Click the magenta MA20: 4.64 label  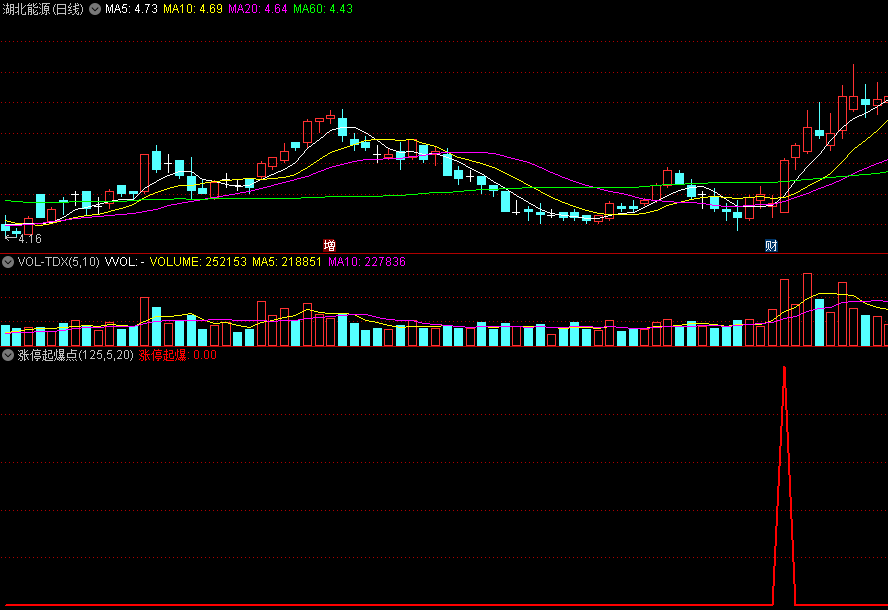tap(258, 9)
